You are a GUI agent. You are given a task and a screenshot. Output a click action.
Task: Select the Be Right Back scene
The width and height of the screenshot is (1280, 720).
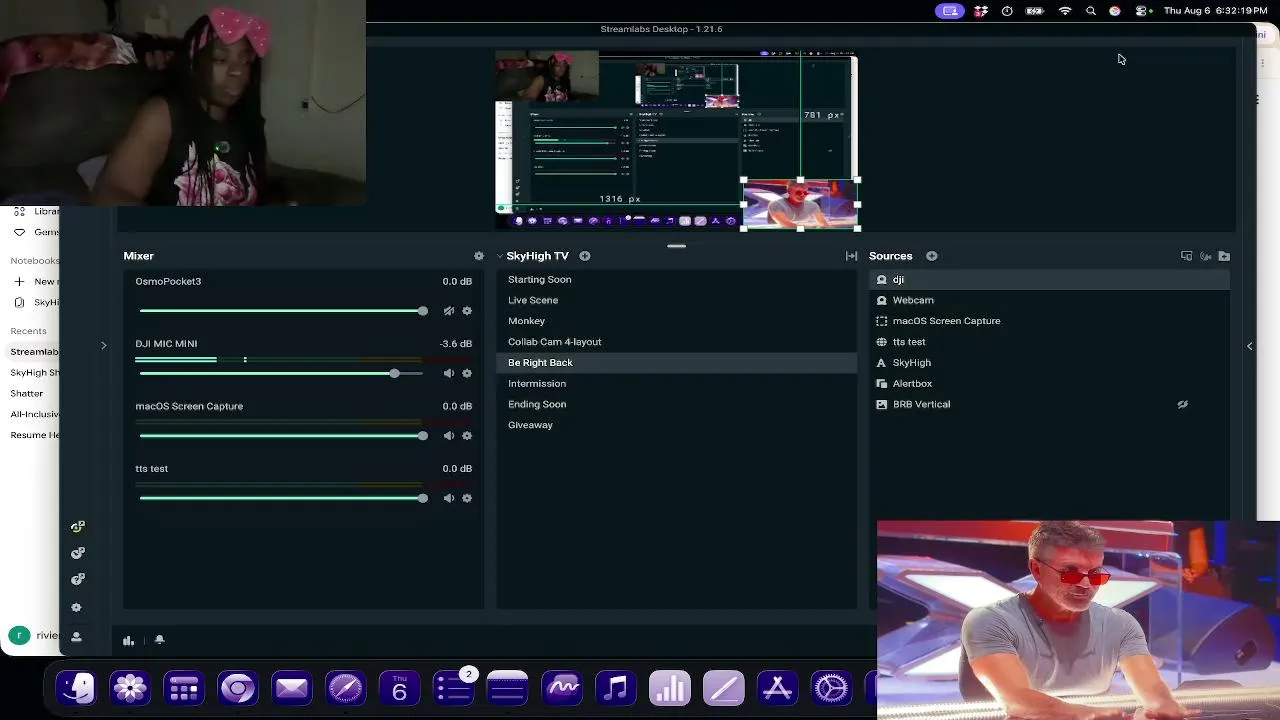pos(676,363)
